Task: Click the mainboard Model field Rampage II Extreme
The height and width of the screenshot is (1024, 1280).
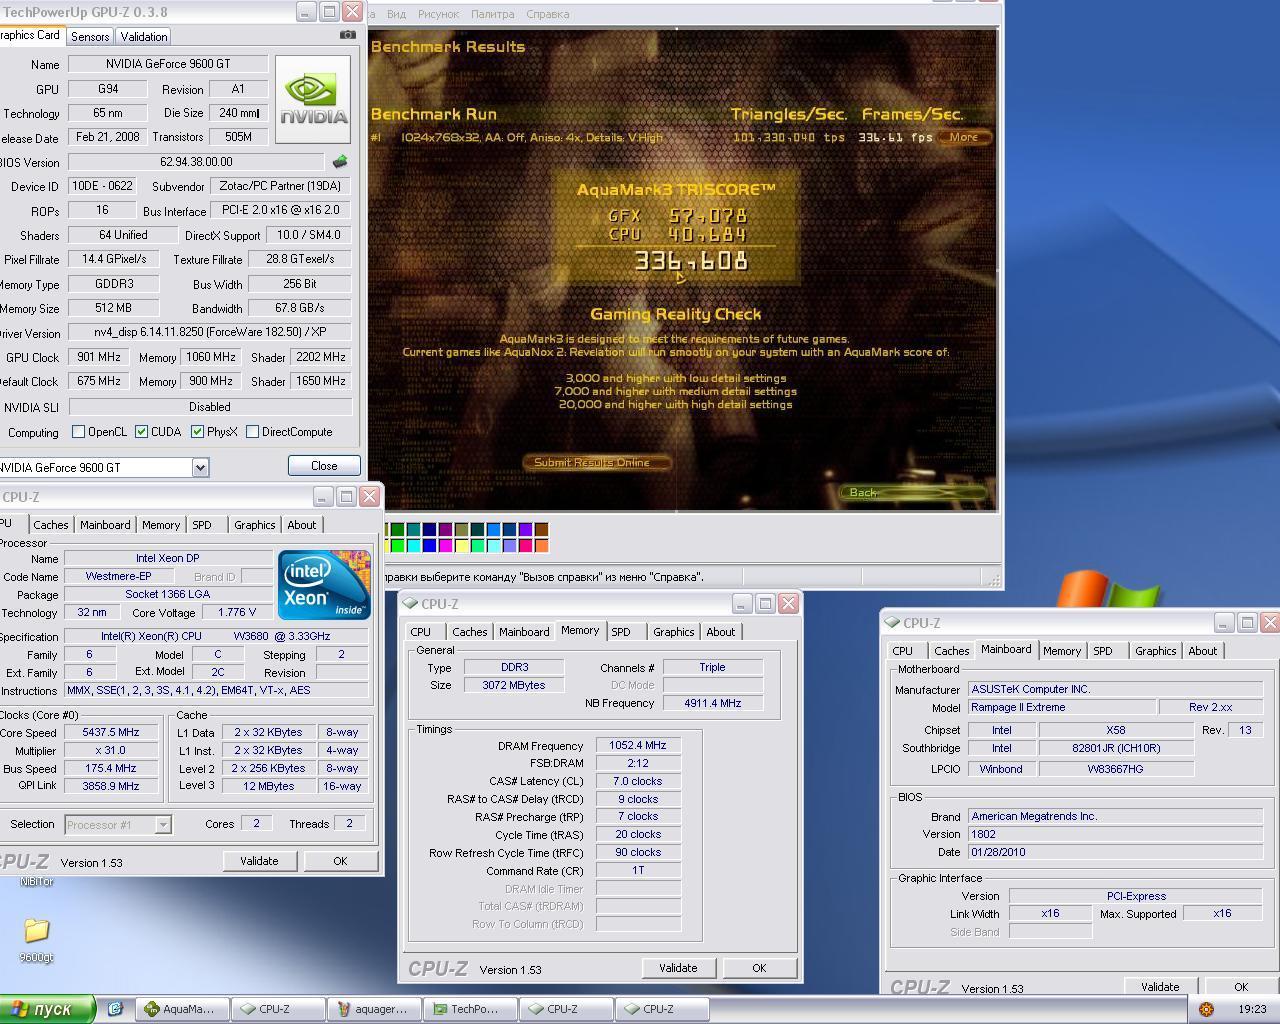Action: [1061, 708]
